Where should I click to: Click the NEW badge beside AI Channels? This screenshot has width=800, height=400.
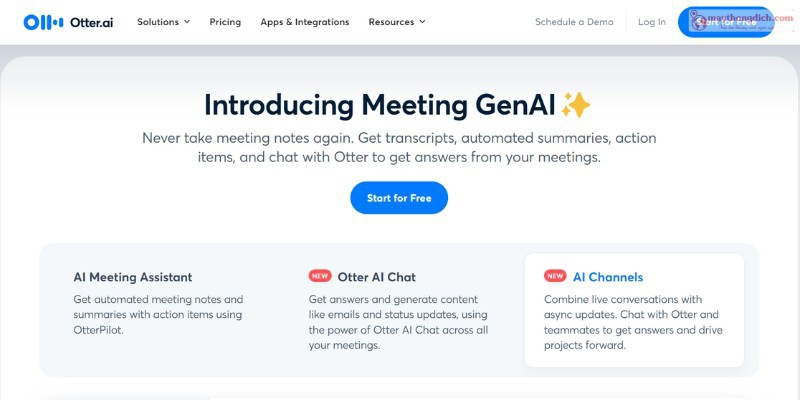[555, 277]
